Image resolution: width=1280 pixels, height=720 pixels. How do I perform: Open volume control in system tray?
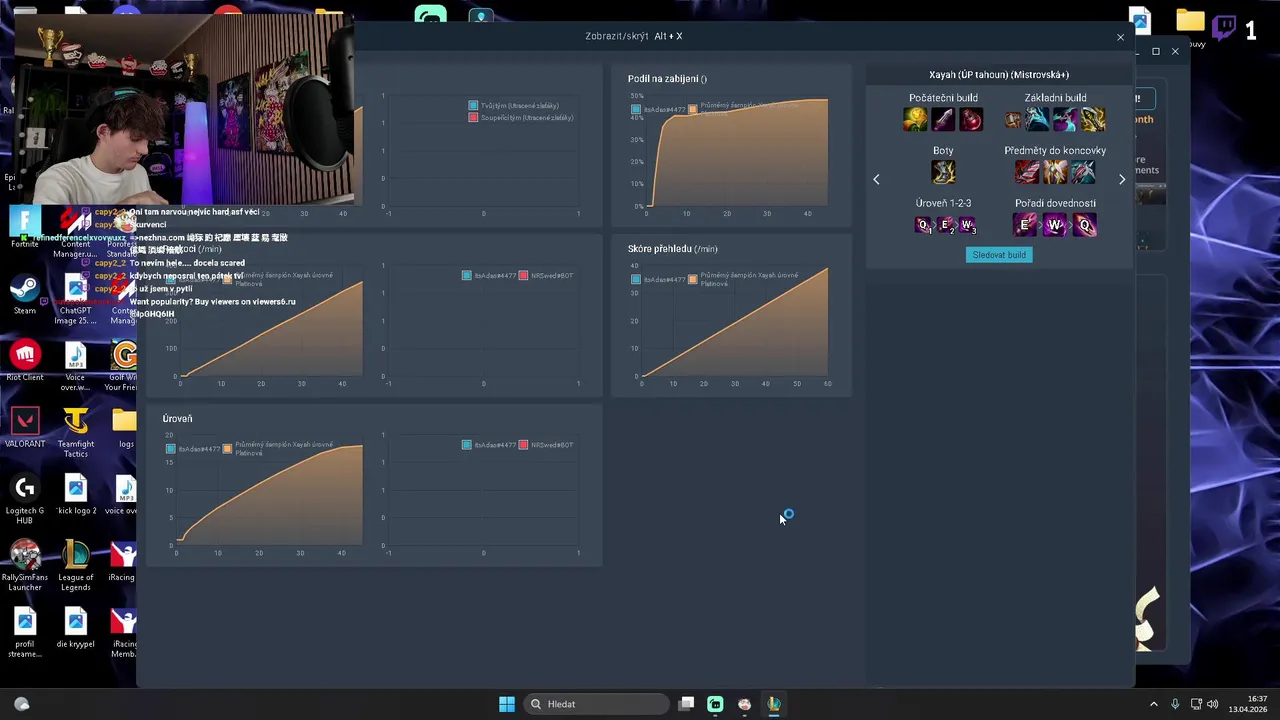[1213, 704]
